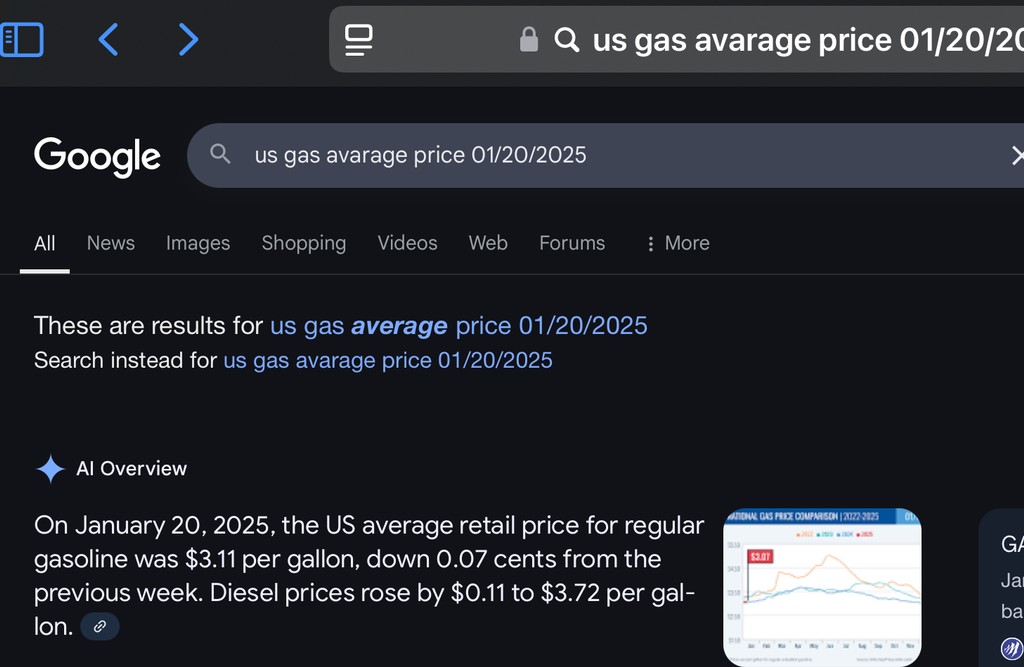Open the Forums results tab
The width and height of the screenshot is (1024, 667).
point(571,243)
